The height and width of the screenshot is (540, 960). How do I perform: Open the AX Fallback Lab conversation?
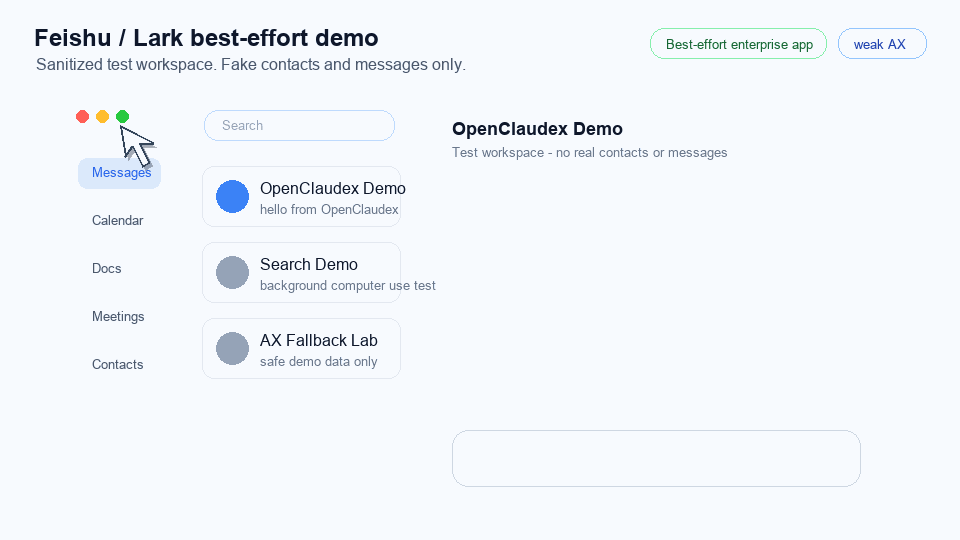pyautogui.click(x=301, y=348)
